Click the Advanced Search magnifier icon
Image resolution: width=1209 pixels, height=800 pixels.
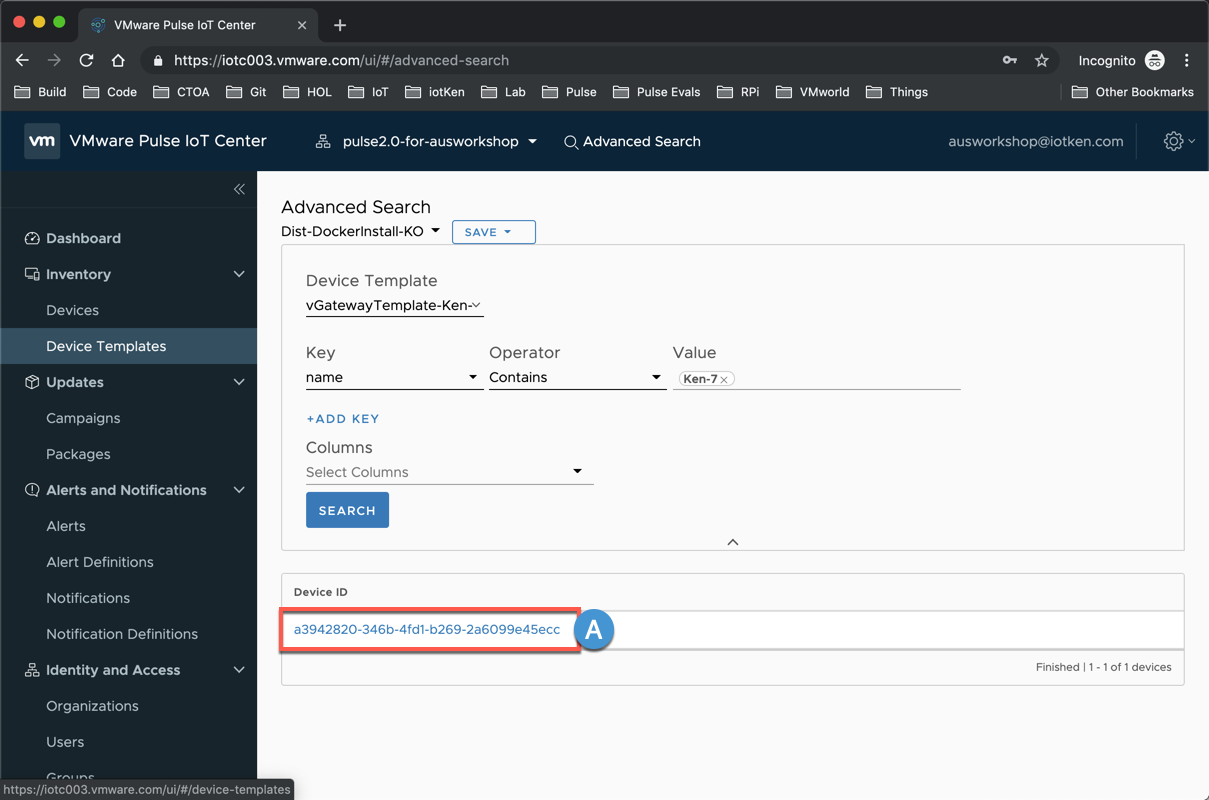[x=571, y=142]
